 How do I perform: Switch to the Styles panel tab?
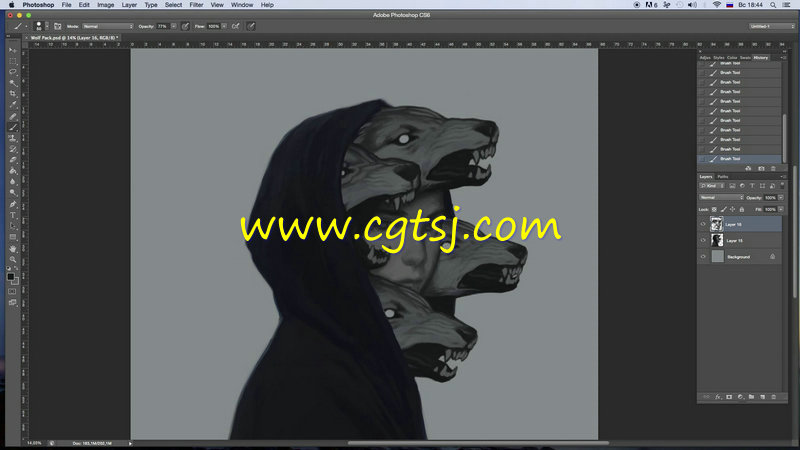click(719, 58)
